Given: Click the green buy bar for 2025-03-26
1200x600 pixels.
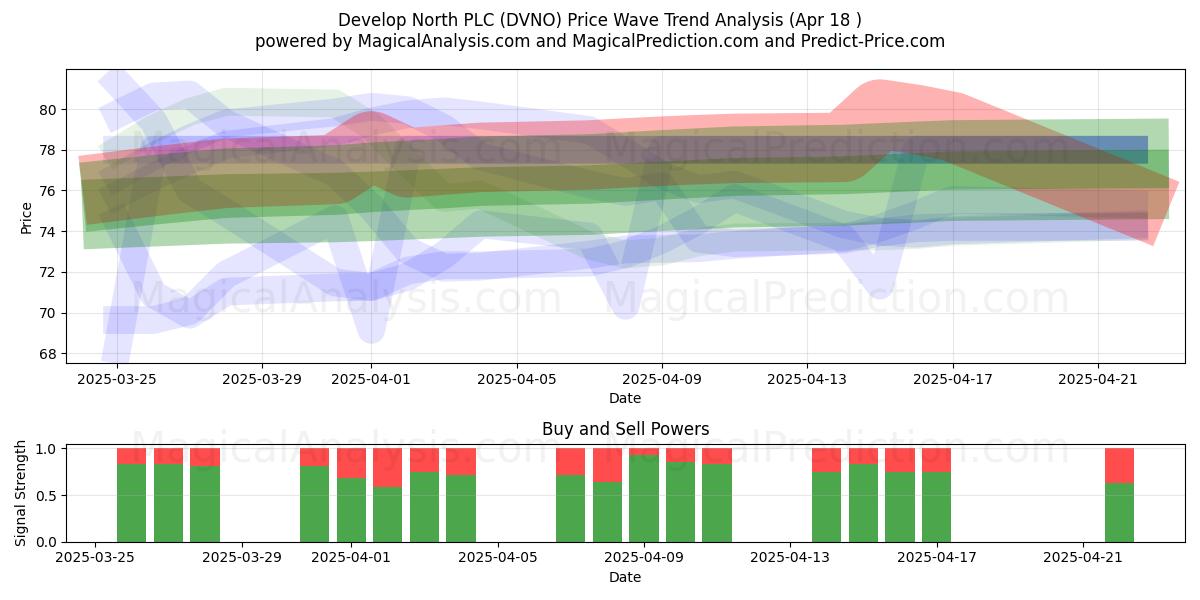Looking at the screenshot, I should (x=132, y=503).
